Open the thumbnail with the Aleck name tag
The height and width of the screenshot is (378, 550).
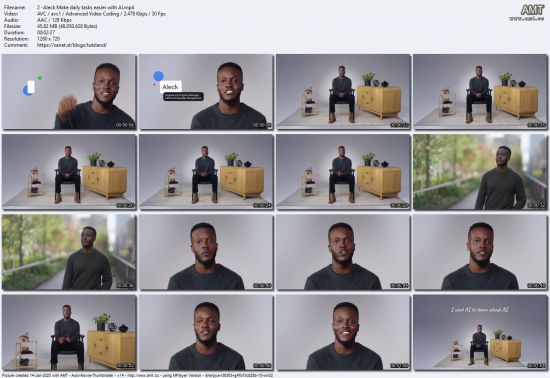[x=206, y=92]
